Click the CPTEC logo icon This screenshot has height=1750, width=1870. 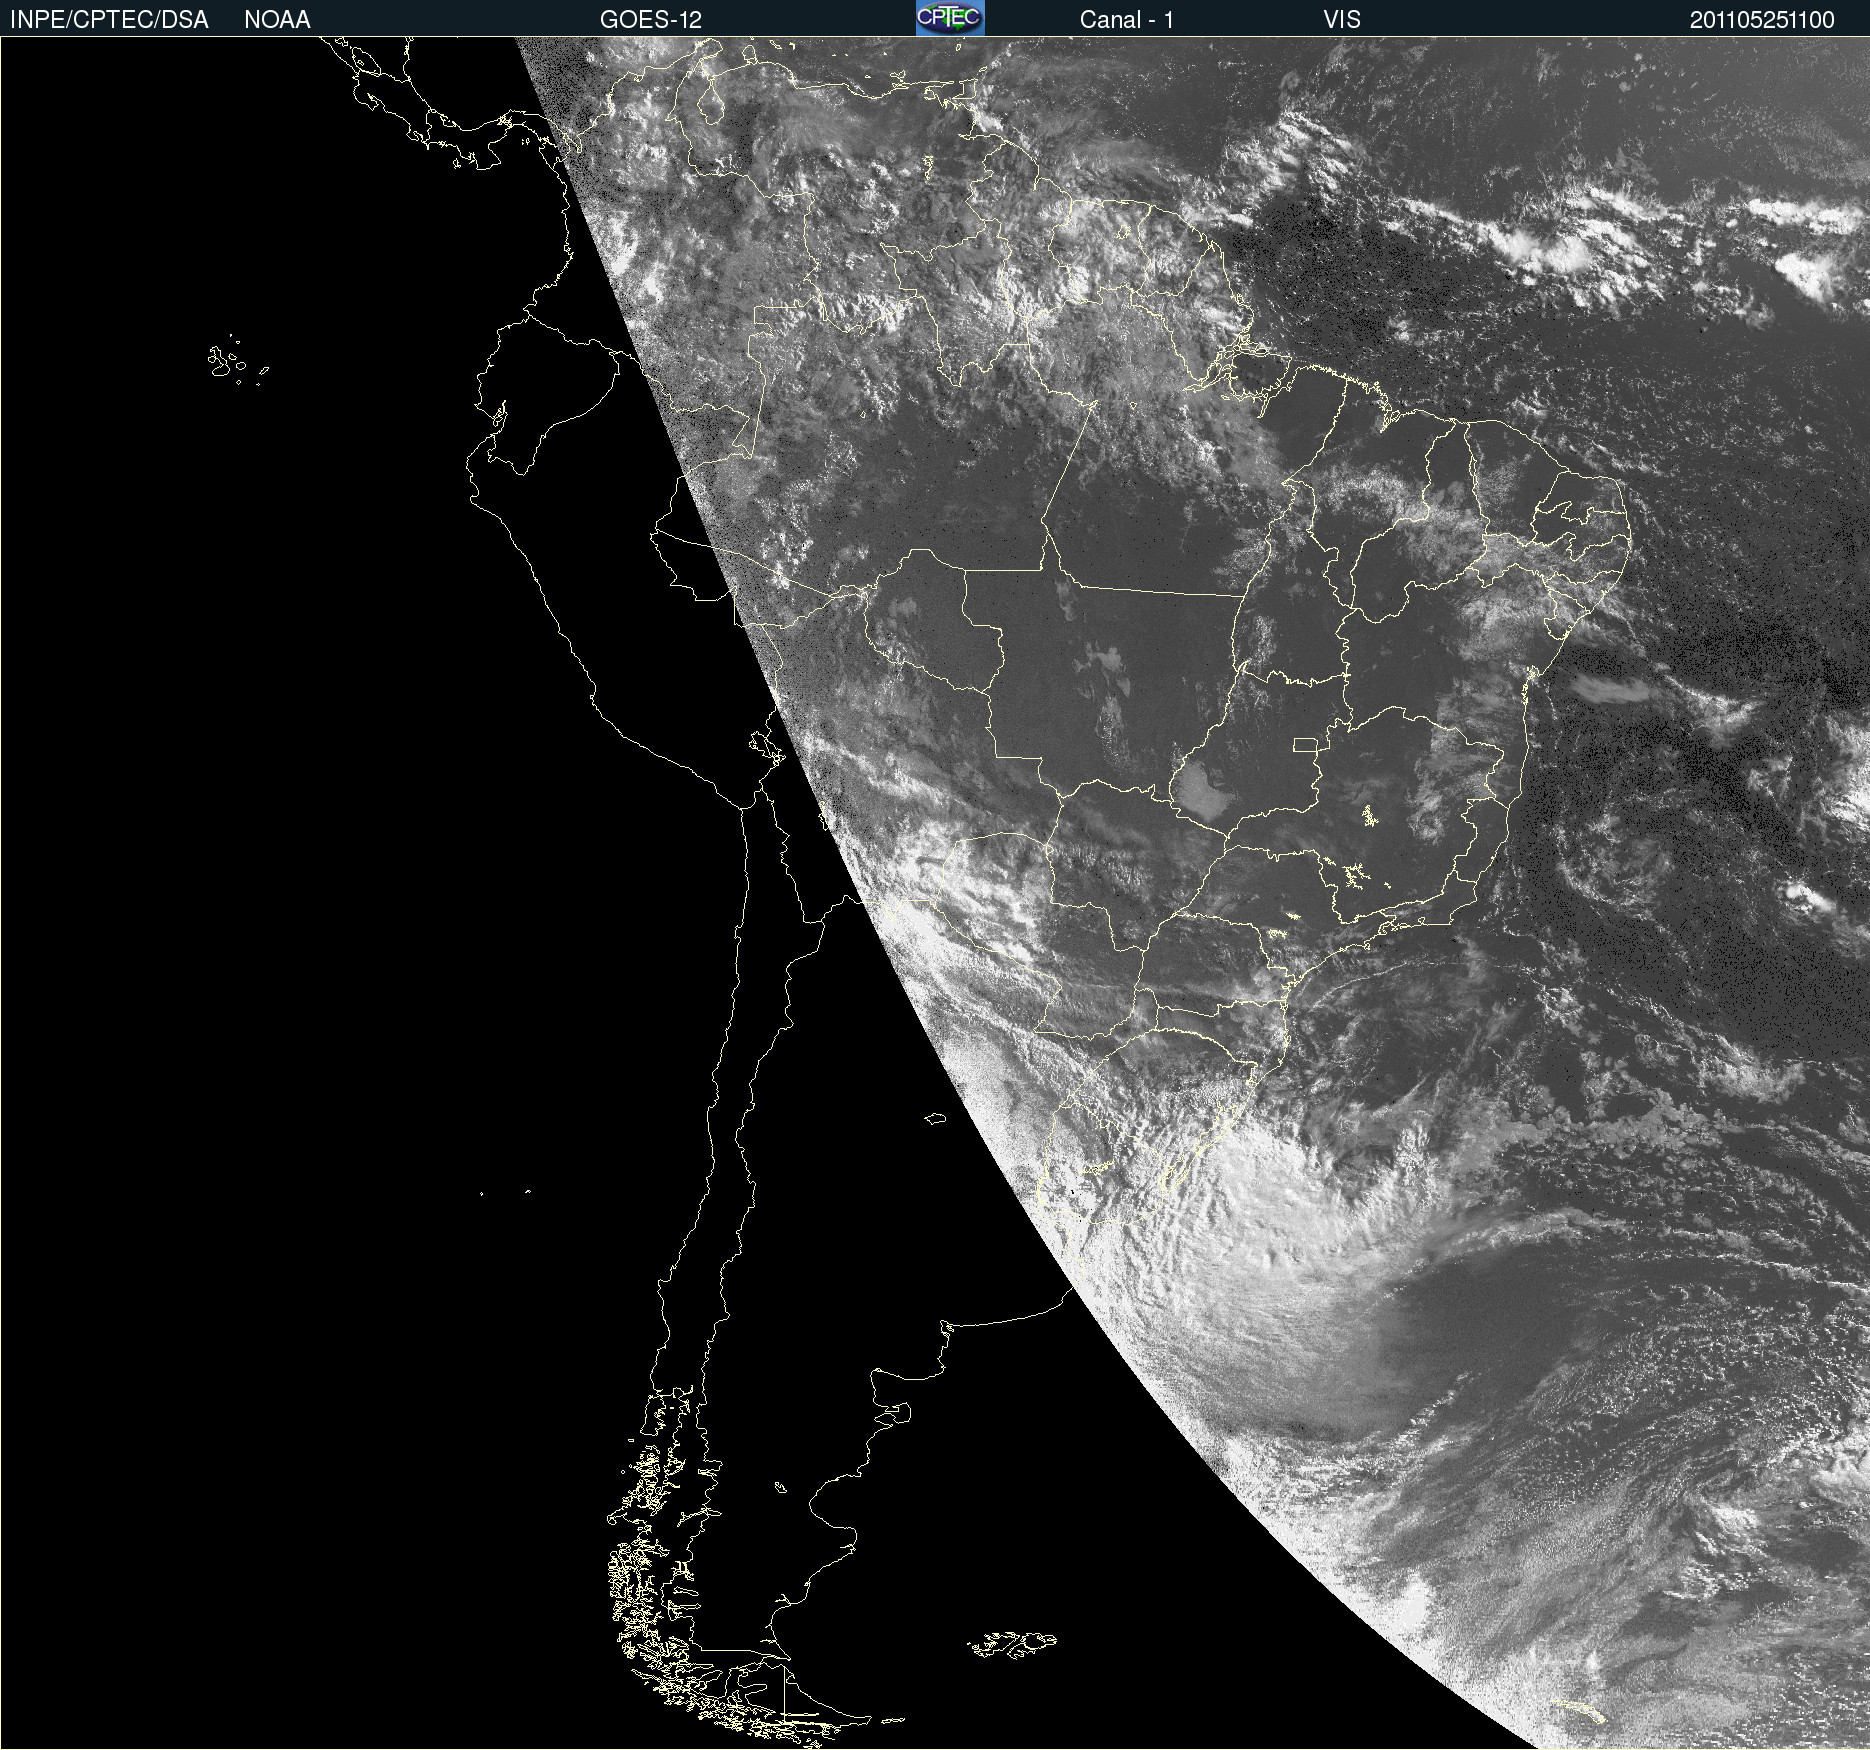950,18
